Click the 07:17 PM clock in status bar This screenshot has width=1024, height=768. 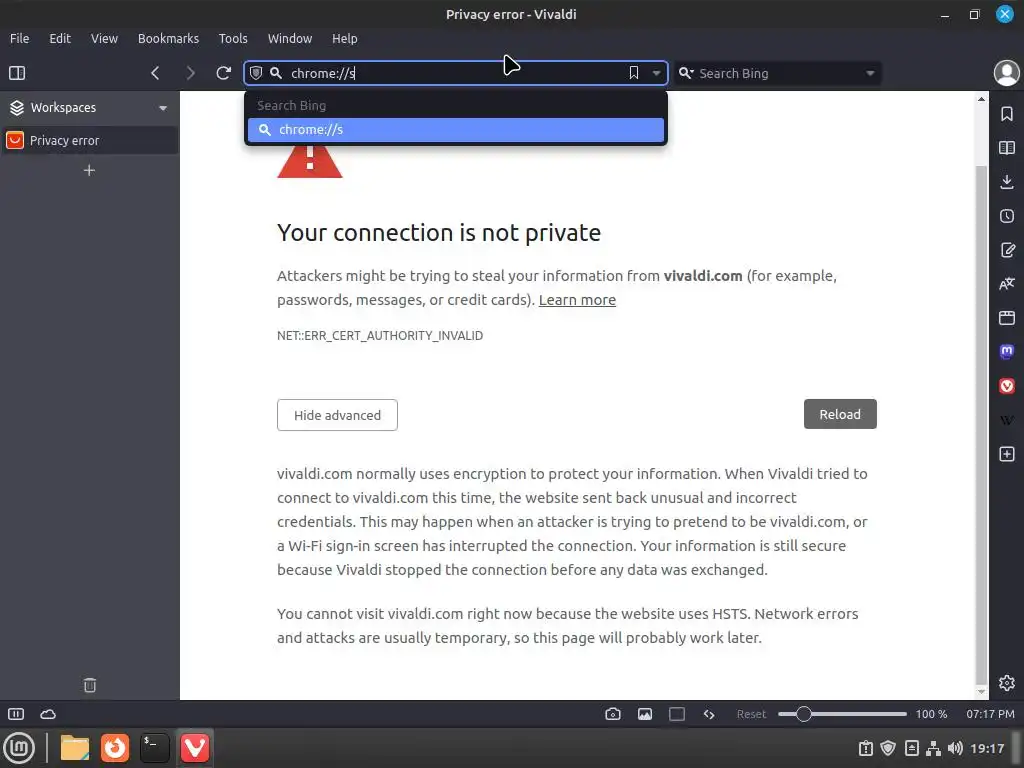pos(990,714)
